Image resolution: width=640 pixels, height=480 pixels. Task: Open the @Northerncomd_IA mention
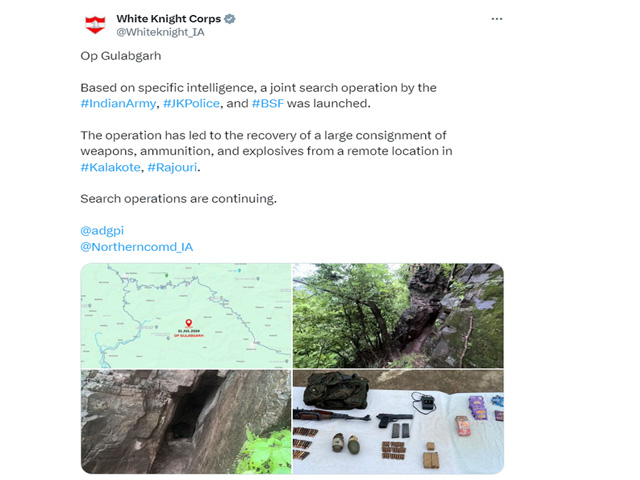tap(137, 247)
